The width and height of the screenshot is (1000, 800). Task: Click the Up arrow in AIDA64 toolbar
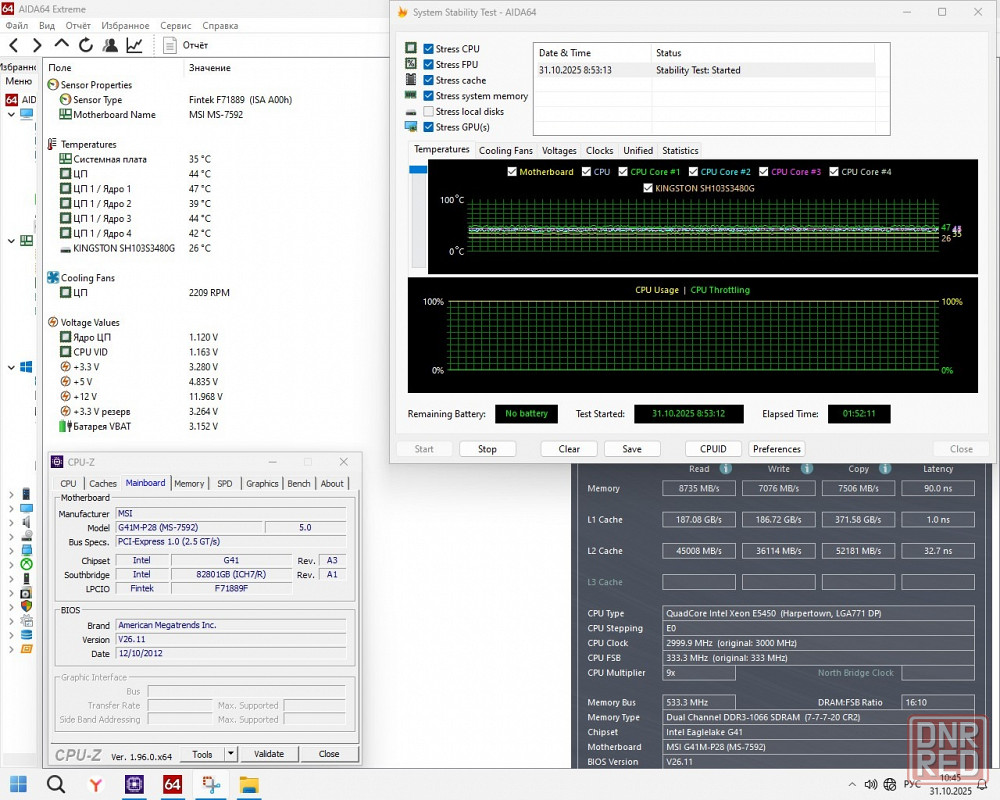click(62, 45)
